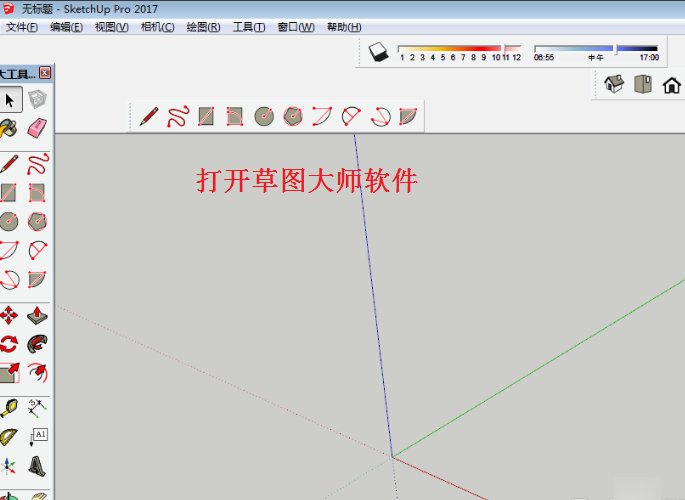Activate the Axes tool

click(x=8, y=466)
